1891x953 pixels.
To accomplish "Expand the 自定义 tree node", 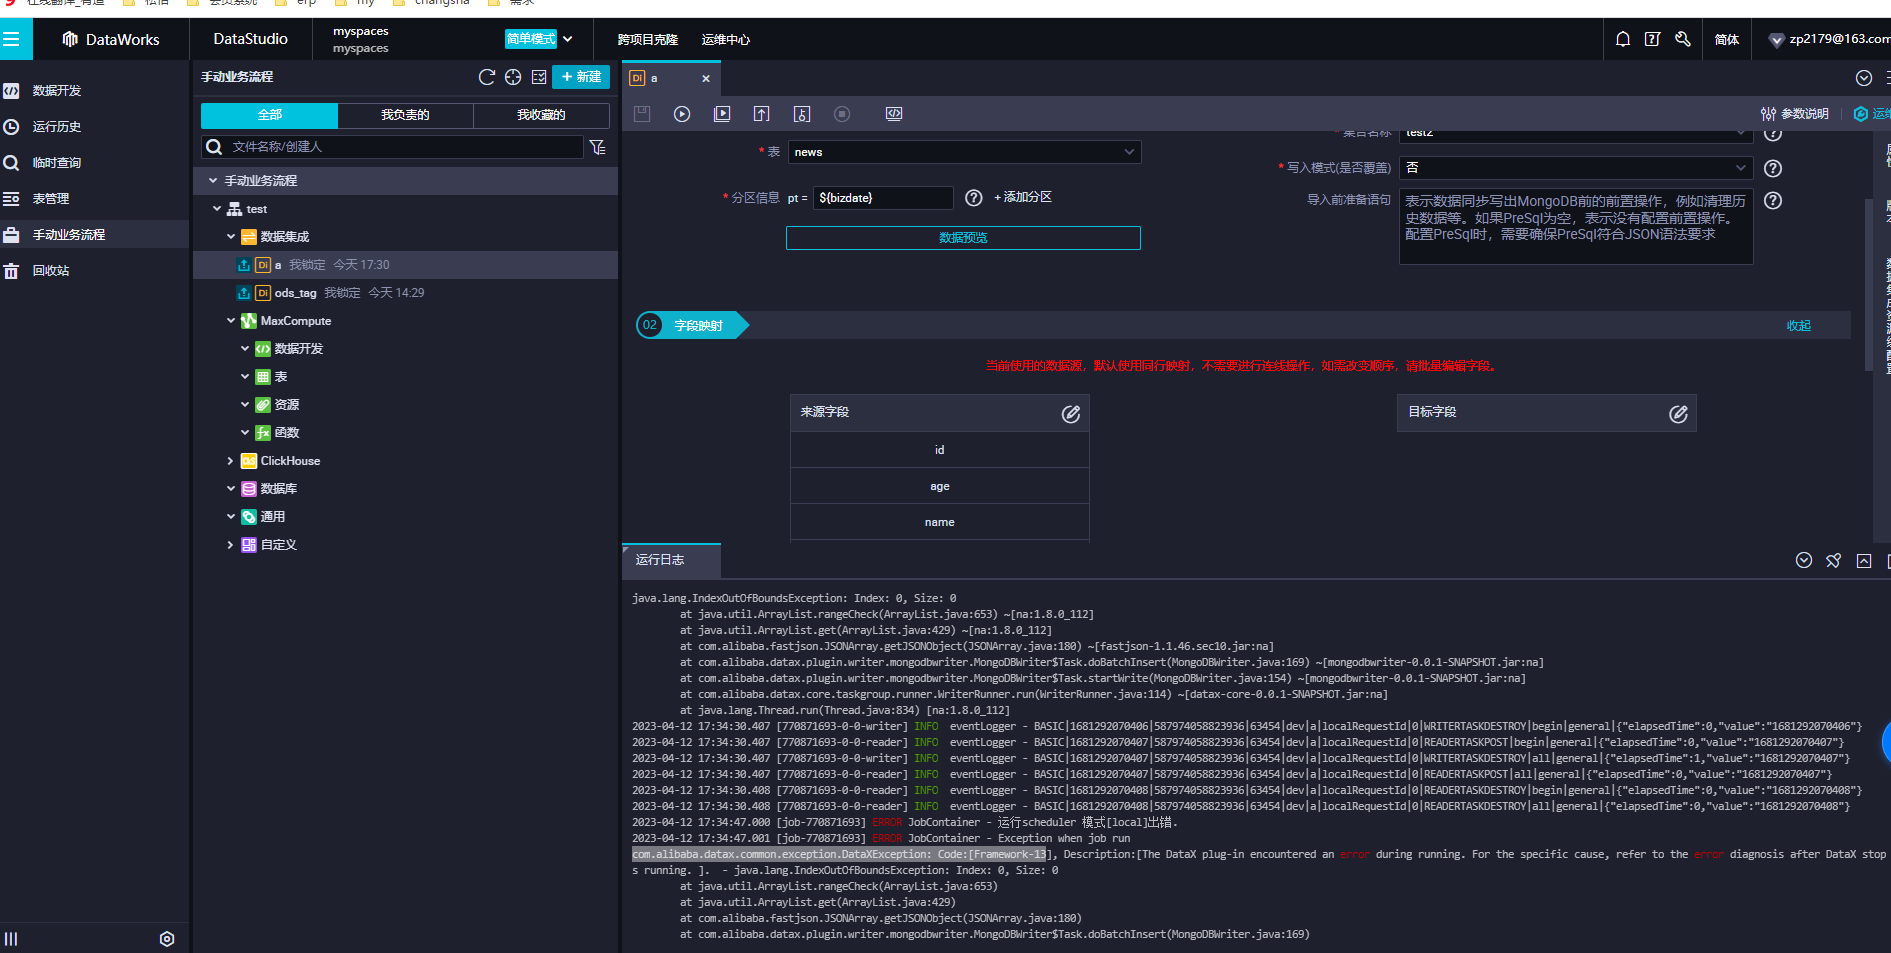I will pos(231,545).
